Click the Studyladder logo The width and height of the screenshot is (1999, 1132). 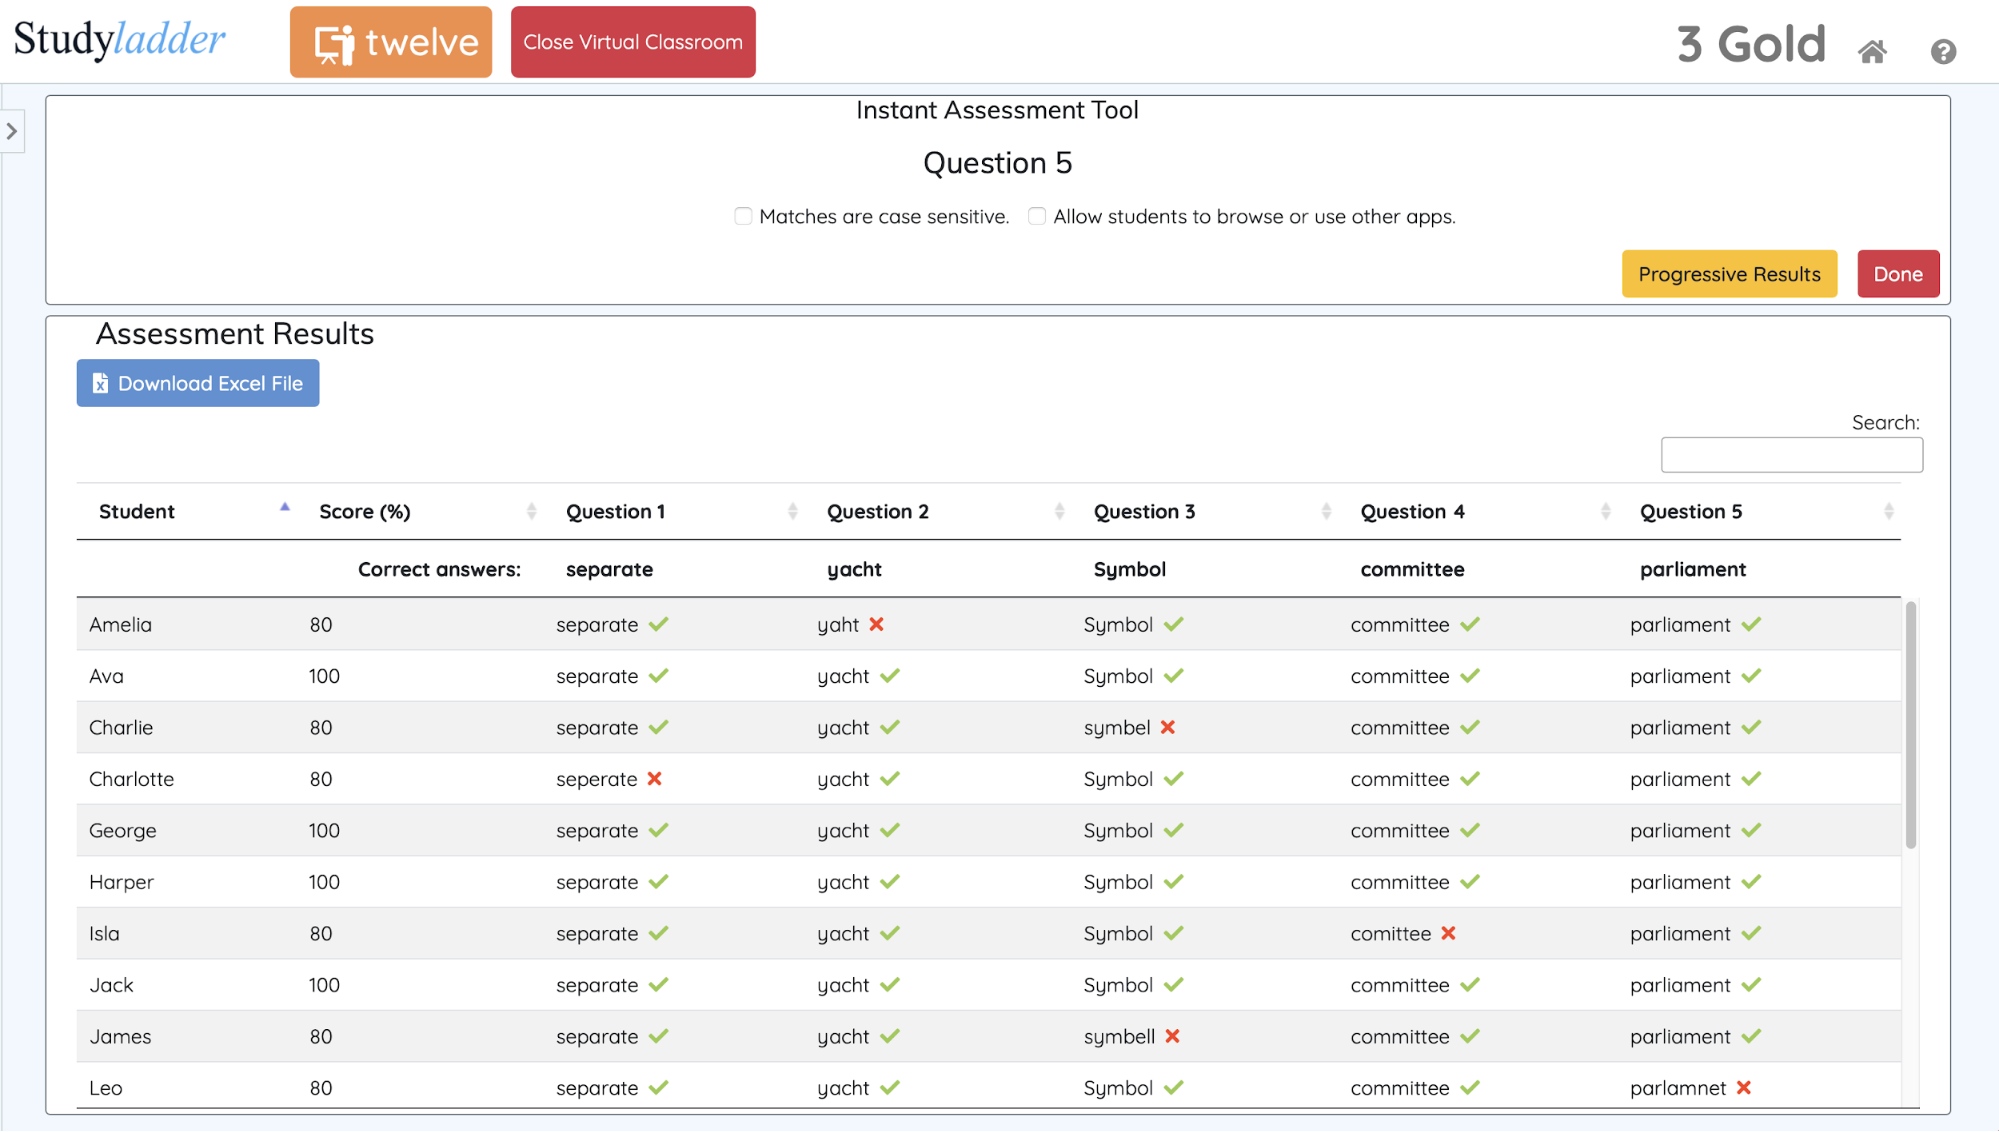point(119,40)
